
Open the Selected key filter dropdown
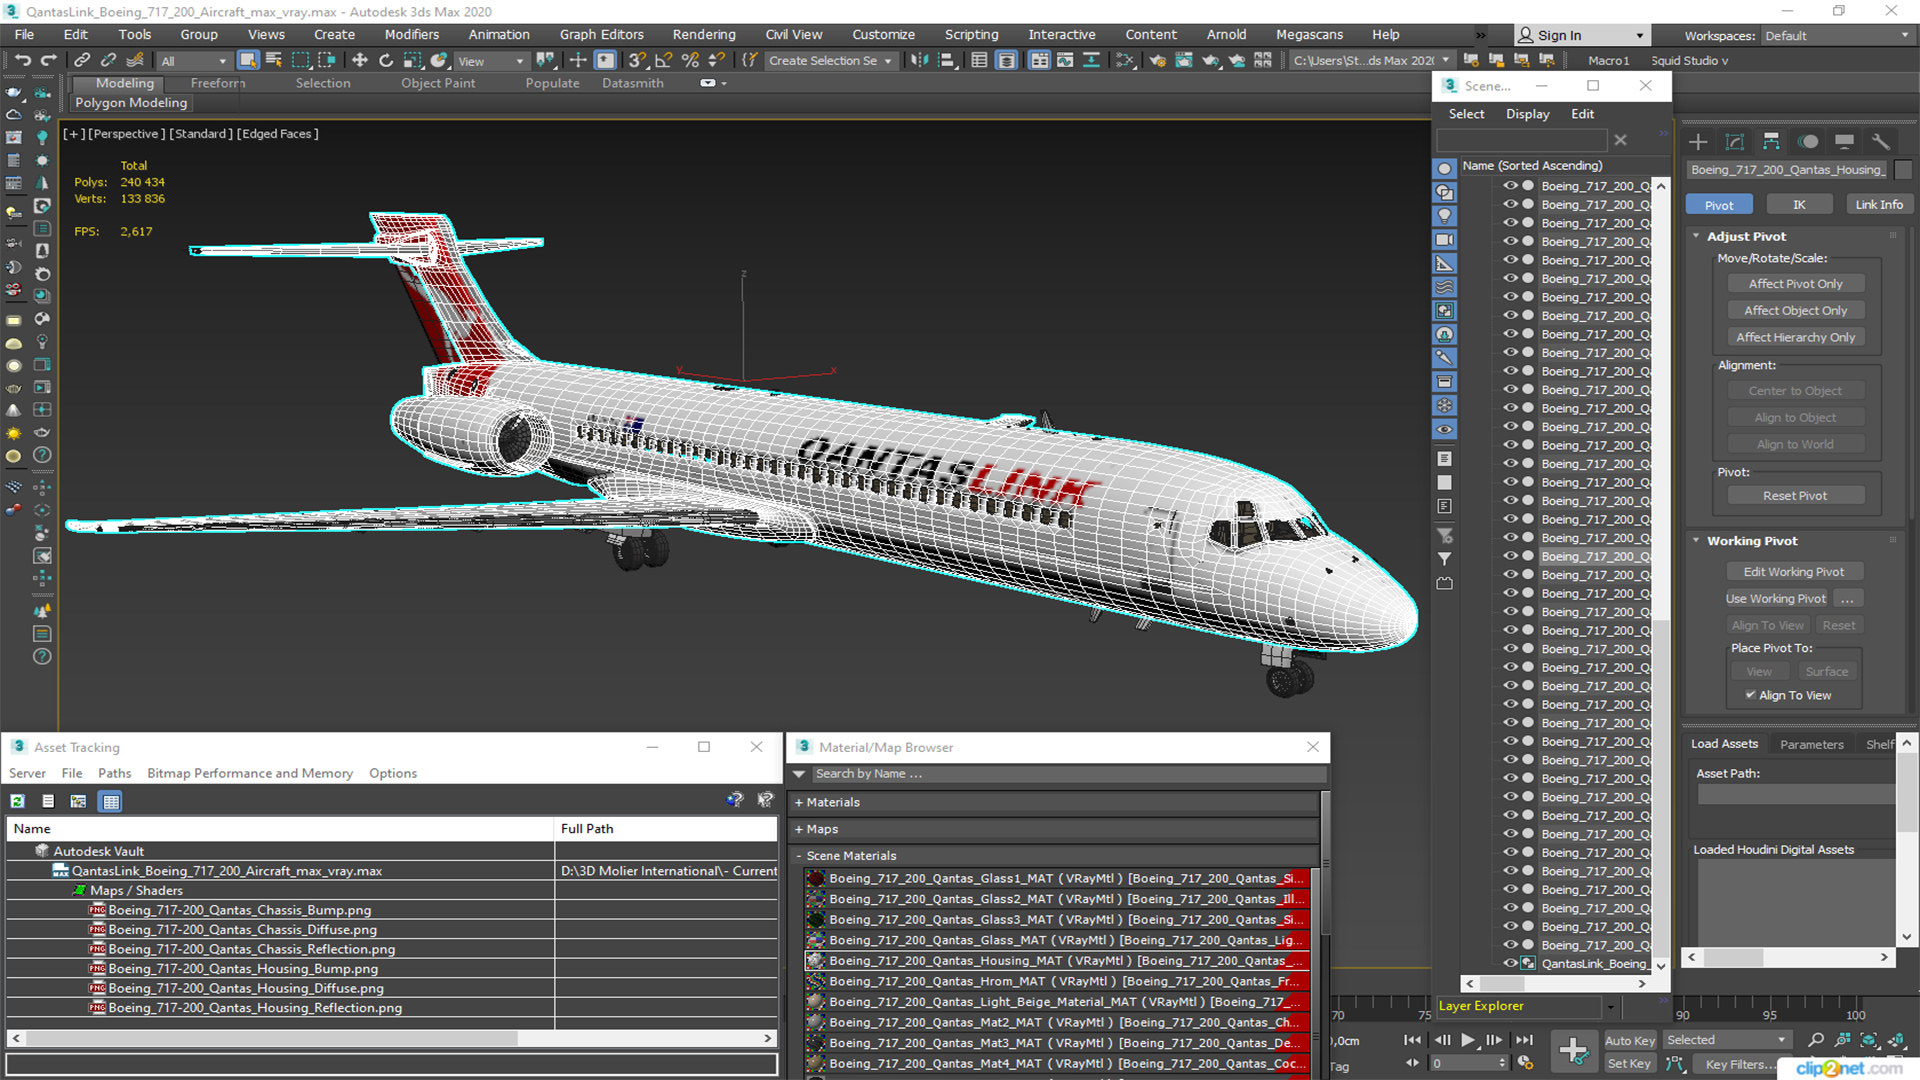1726,1041
